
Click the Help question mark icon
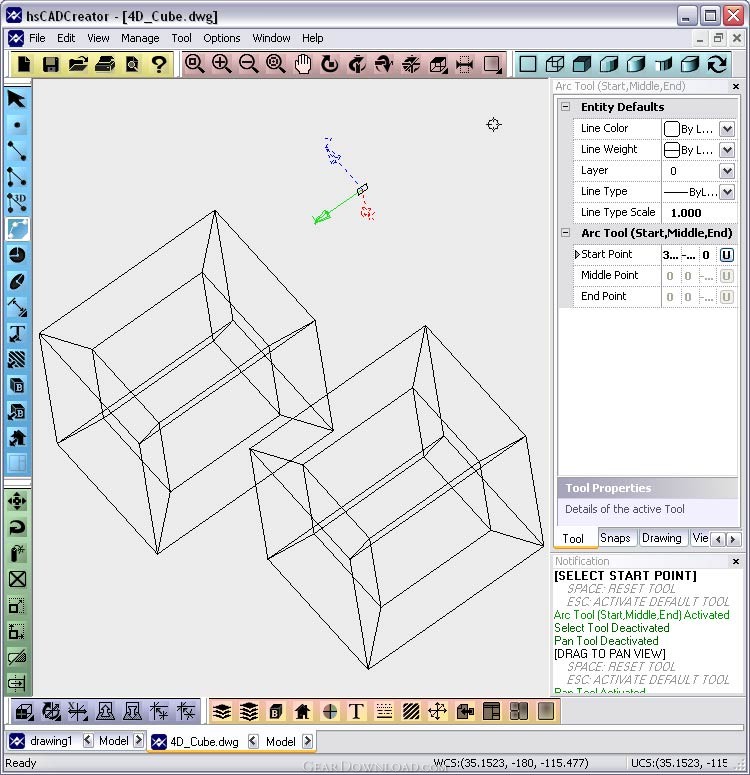tap(159, 64)
